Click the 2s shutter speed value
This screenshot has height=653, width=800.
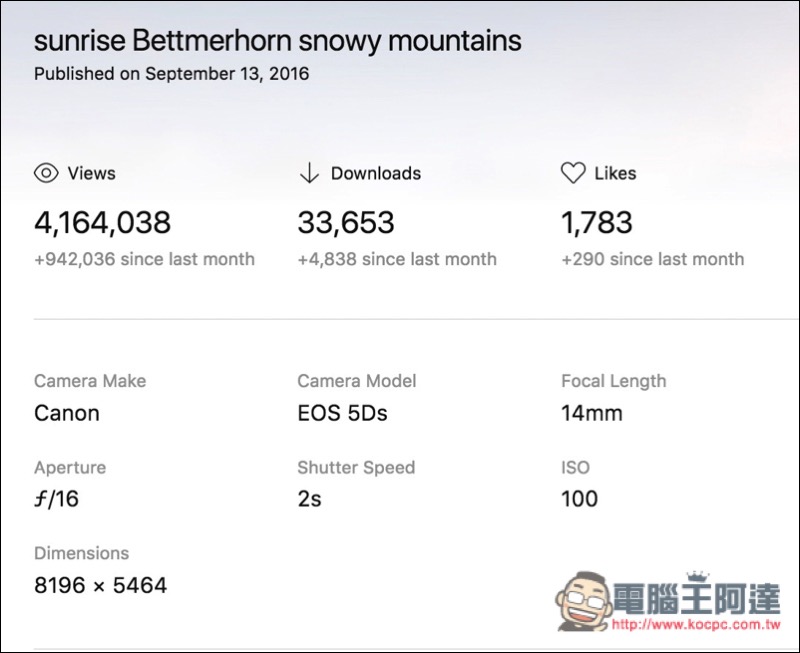click(310, 499)
